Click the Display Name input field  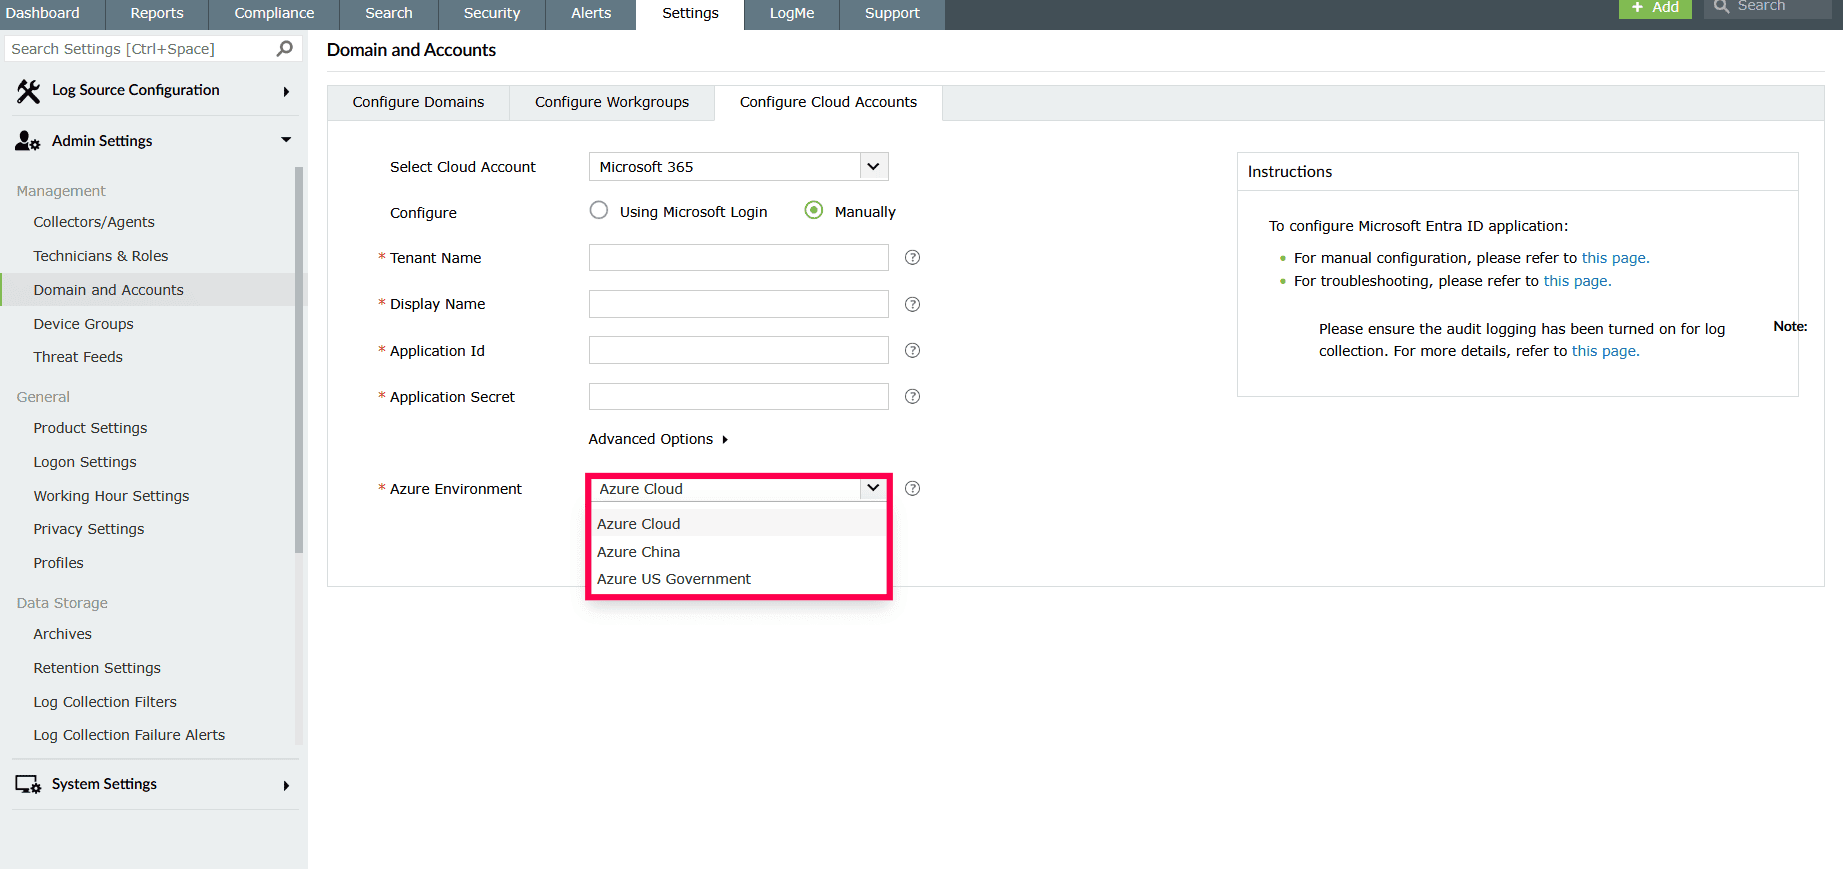click(739, 304)
